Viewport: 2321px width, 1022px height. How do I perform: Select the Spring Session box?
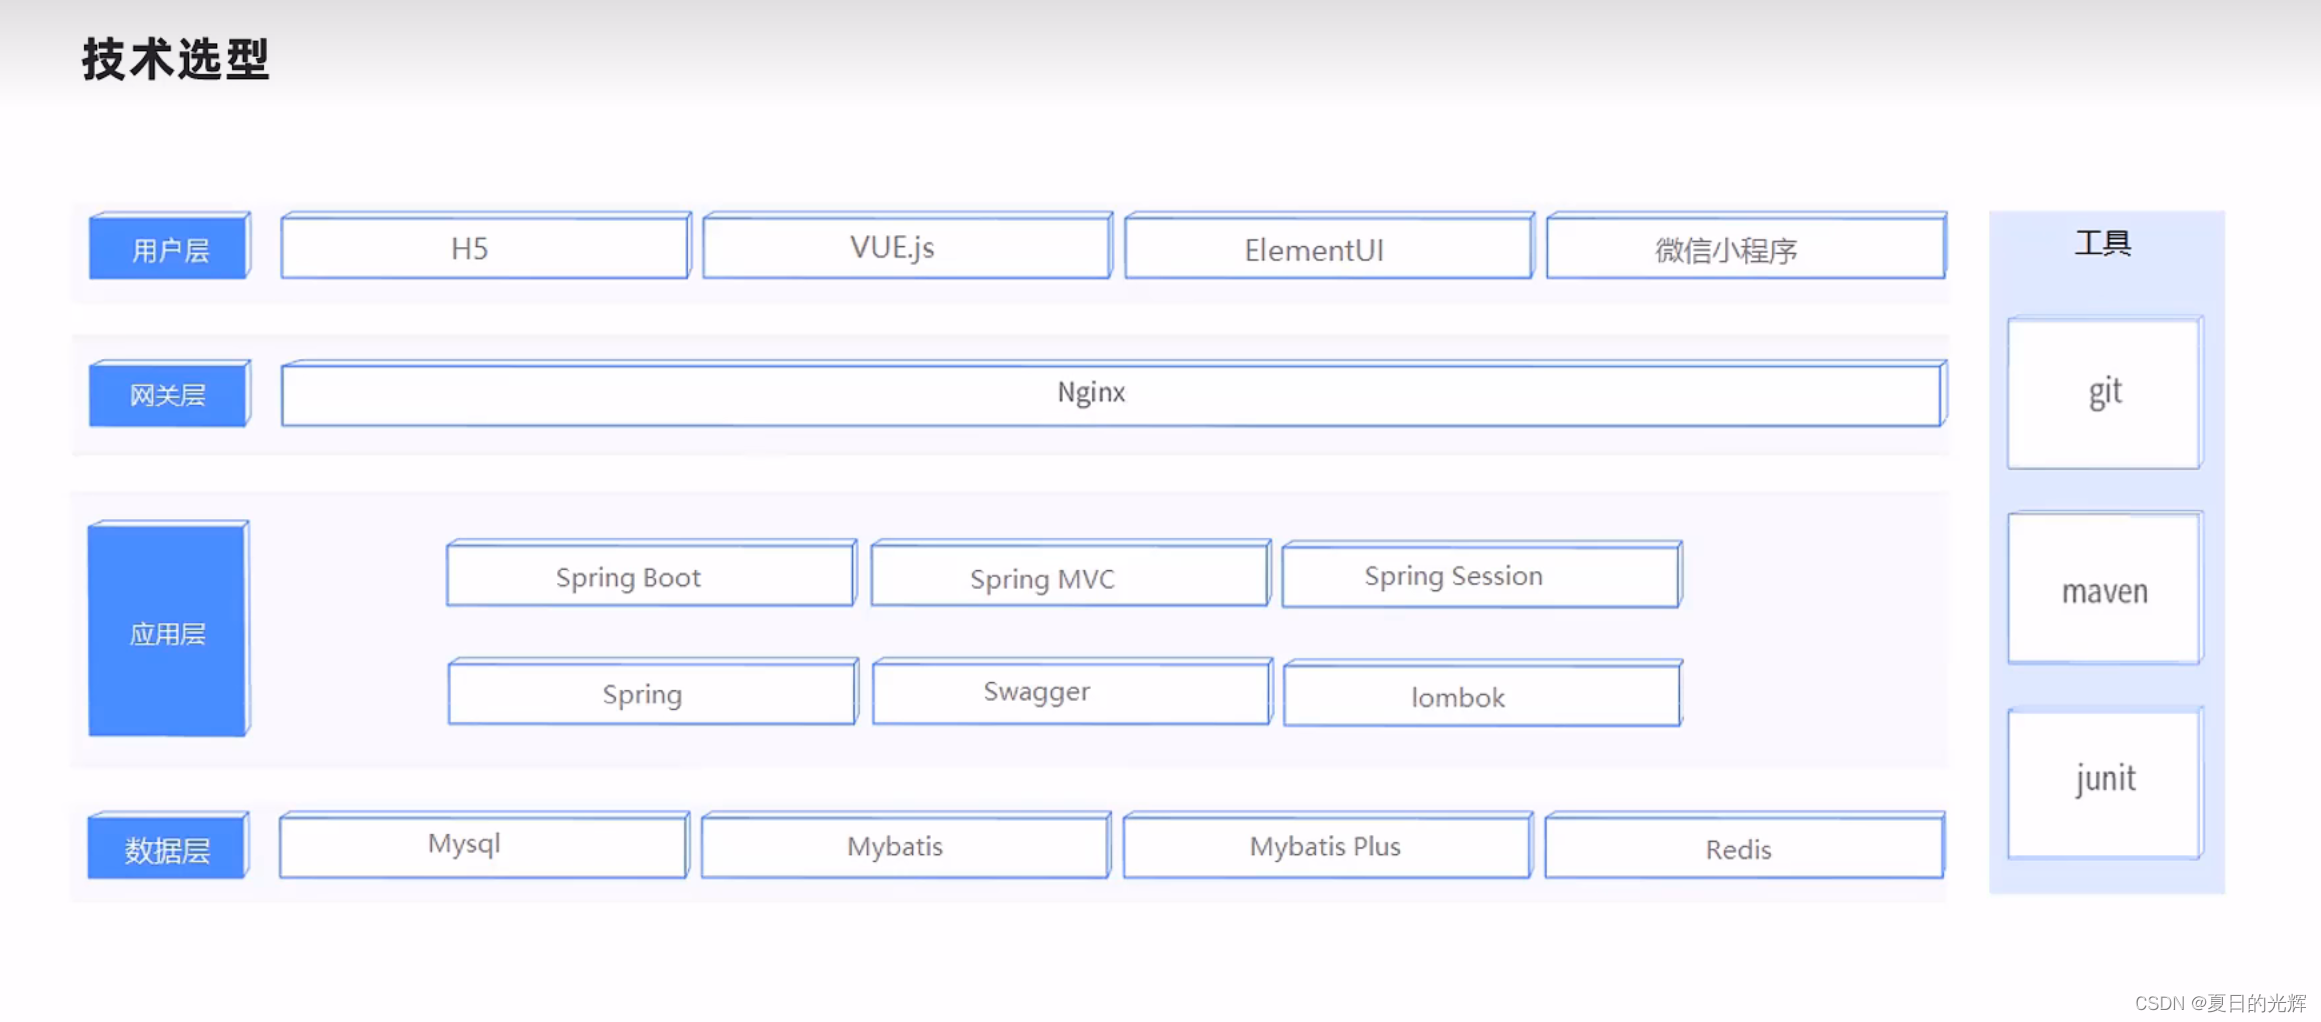click(1482, 575)
